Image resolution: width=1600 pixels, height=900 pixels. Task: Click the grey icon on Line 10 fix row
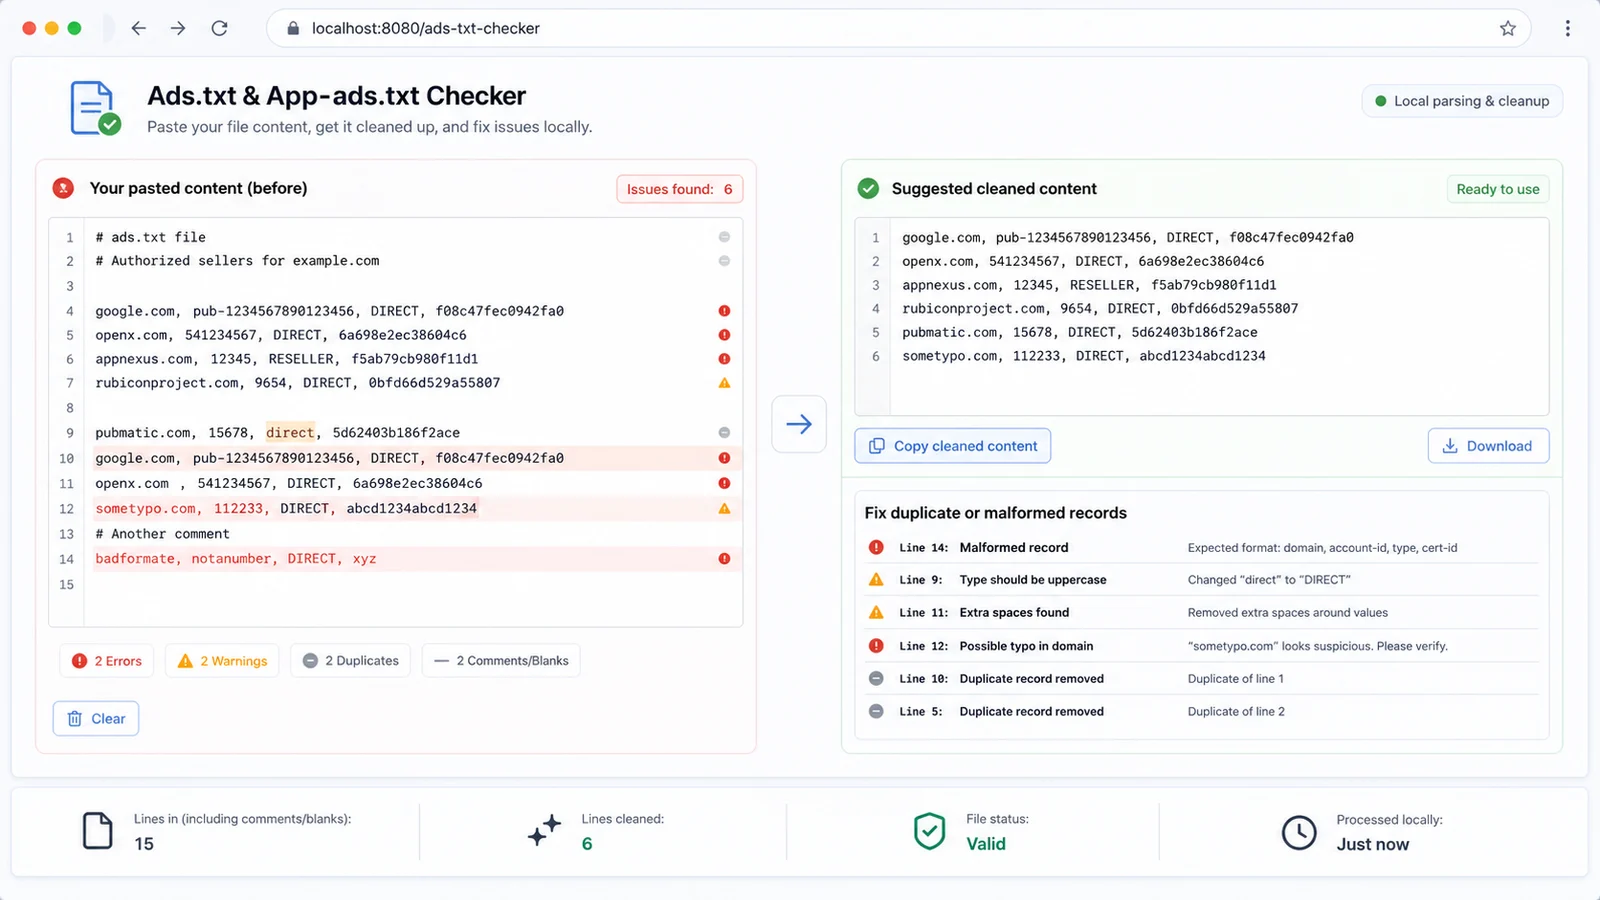tap(876, 678)
